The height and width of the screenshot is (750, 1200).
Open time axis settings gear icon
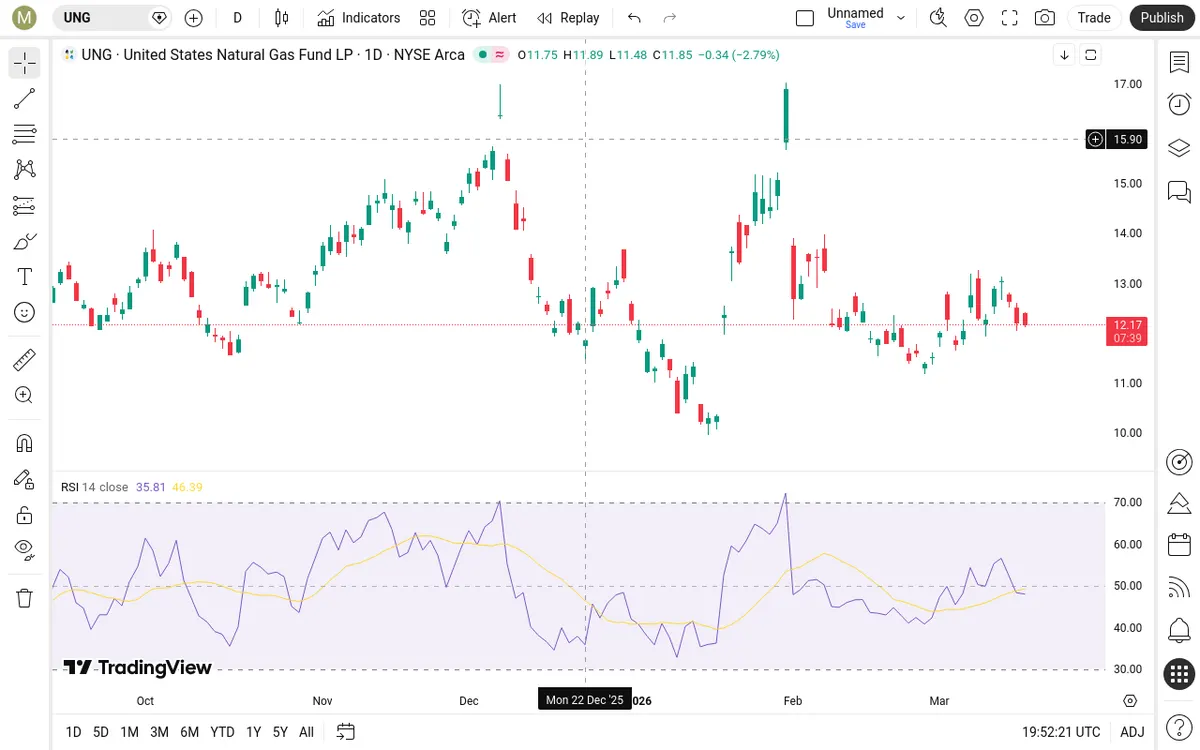pos(1130,700)
